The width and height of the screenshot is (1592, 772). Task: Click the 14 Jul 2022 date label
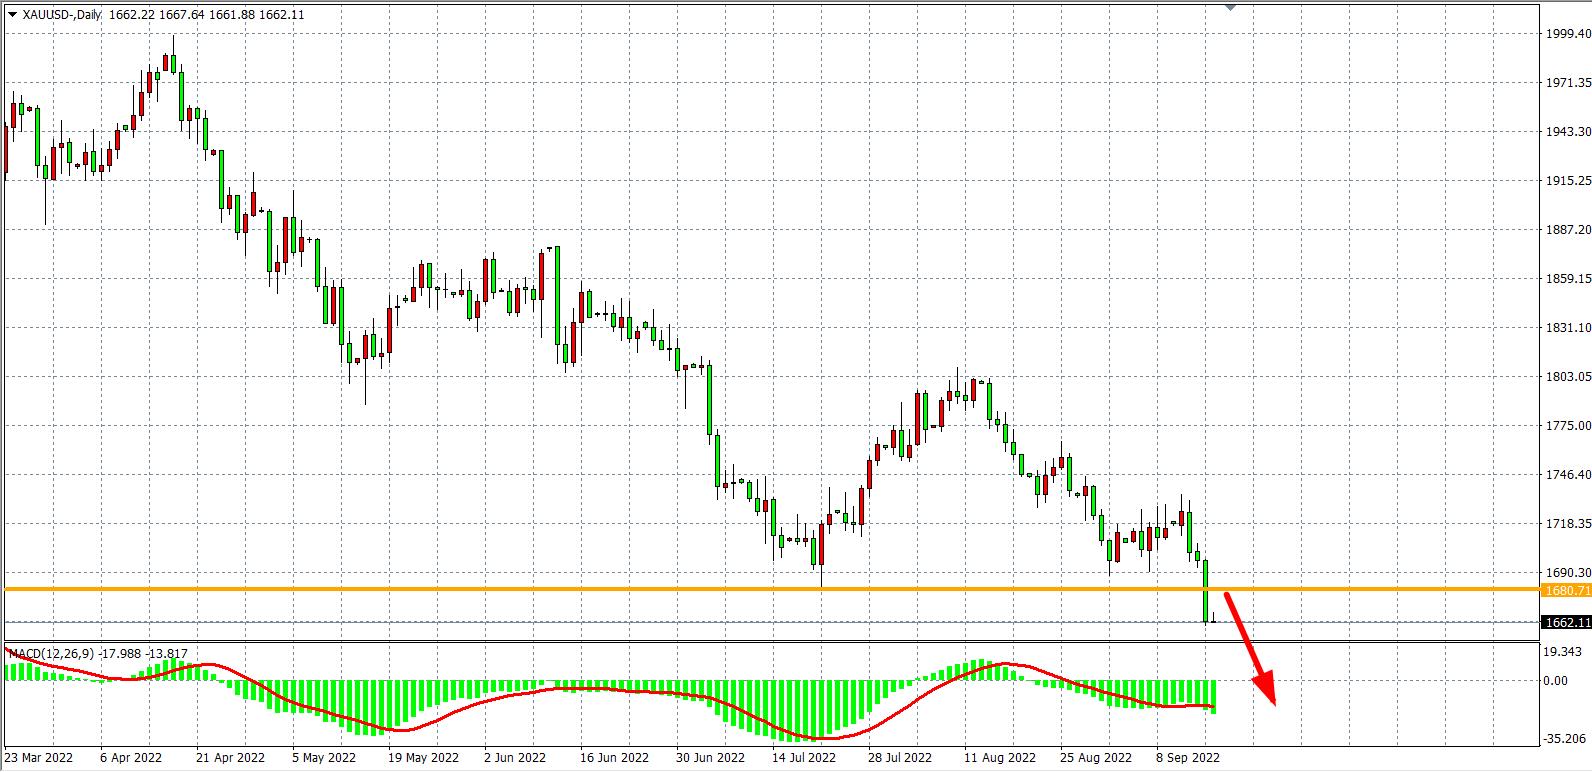[x=803, y=758]
